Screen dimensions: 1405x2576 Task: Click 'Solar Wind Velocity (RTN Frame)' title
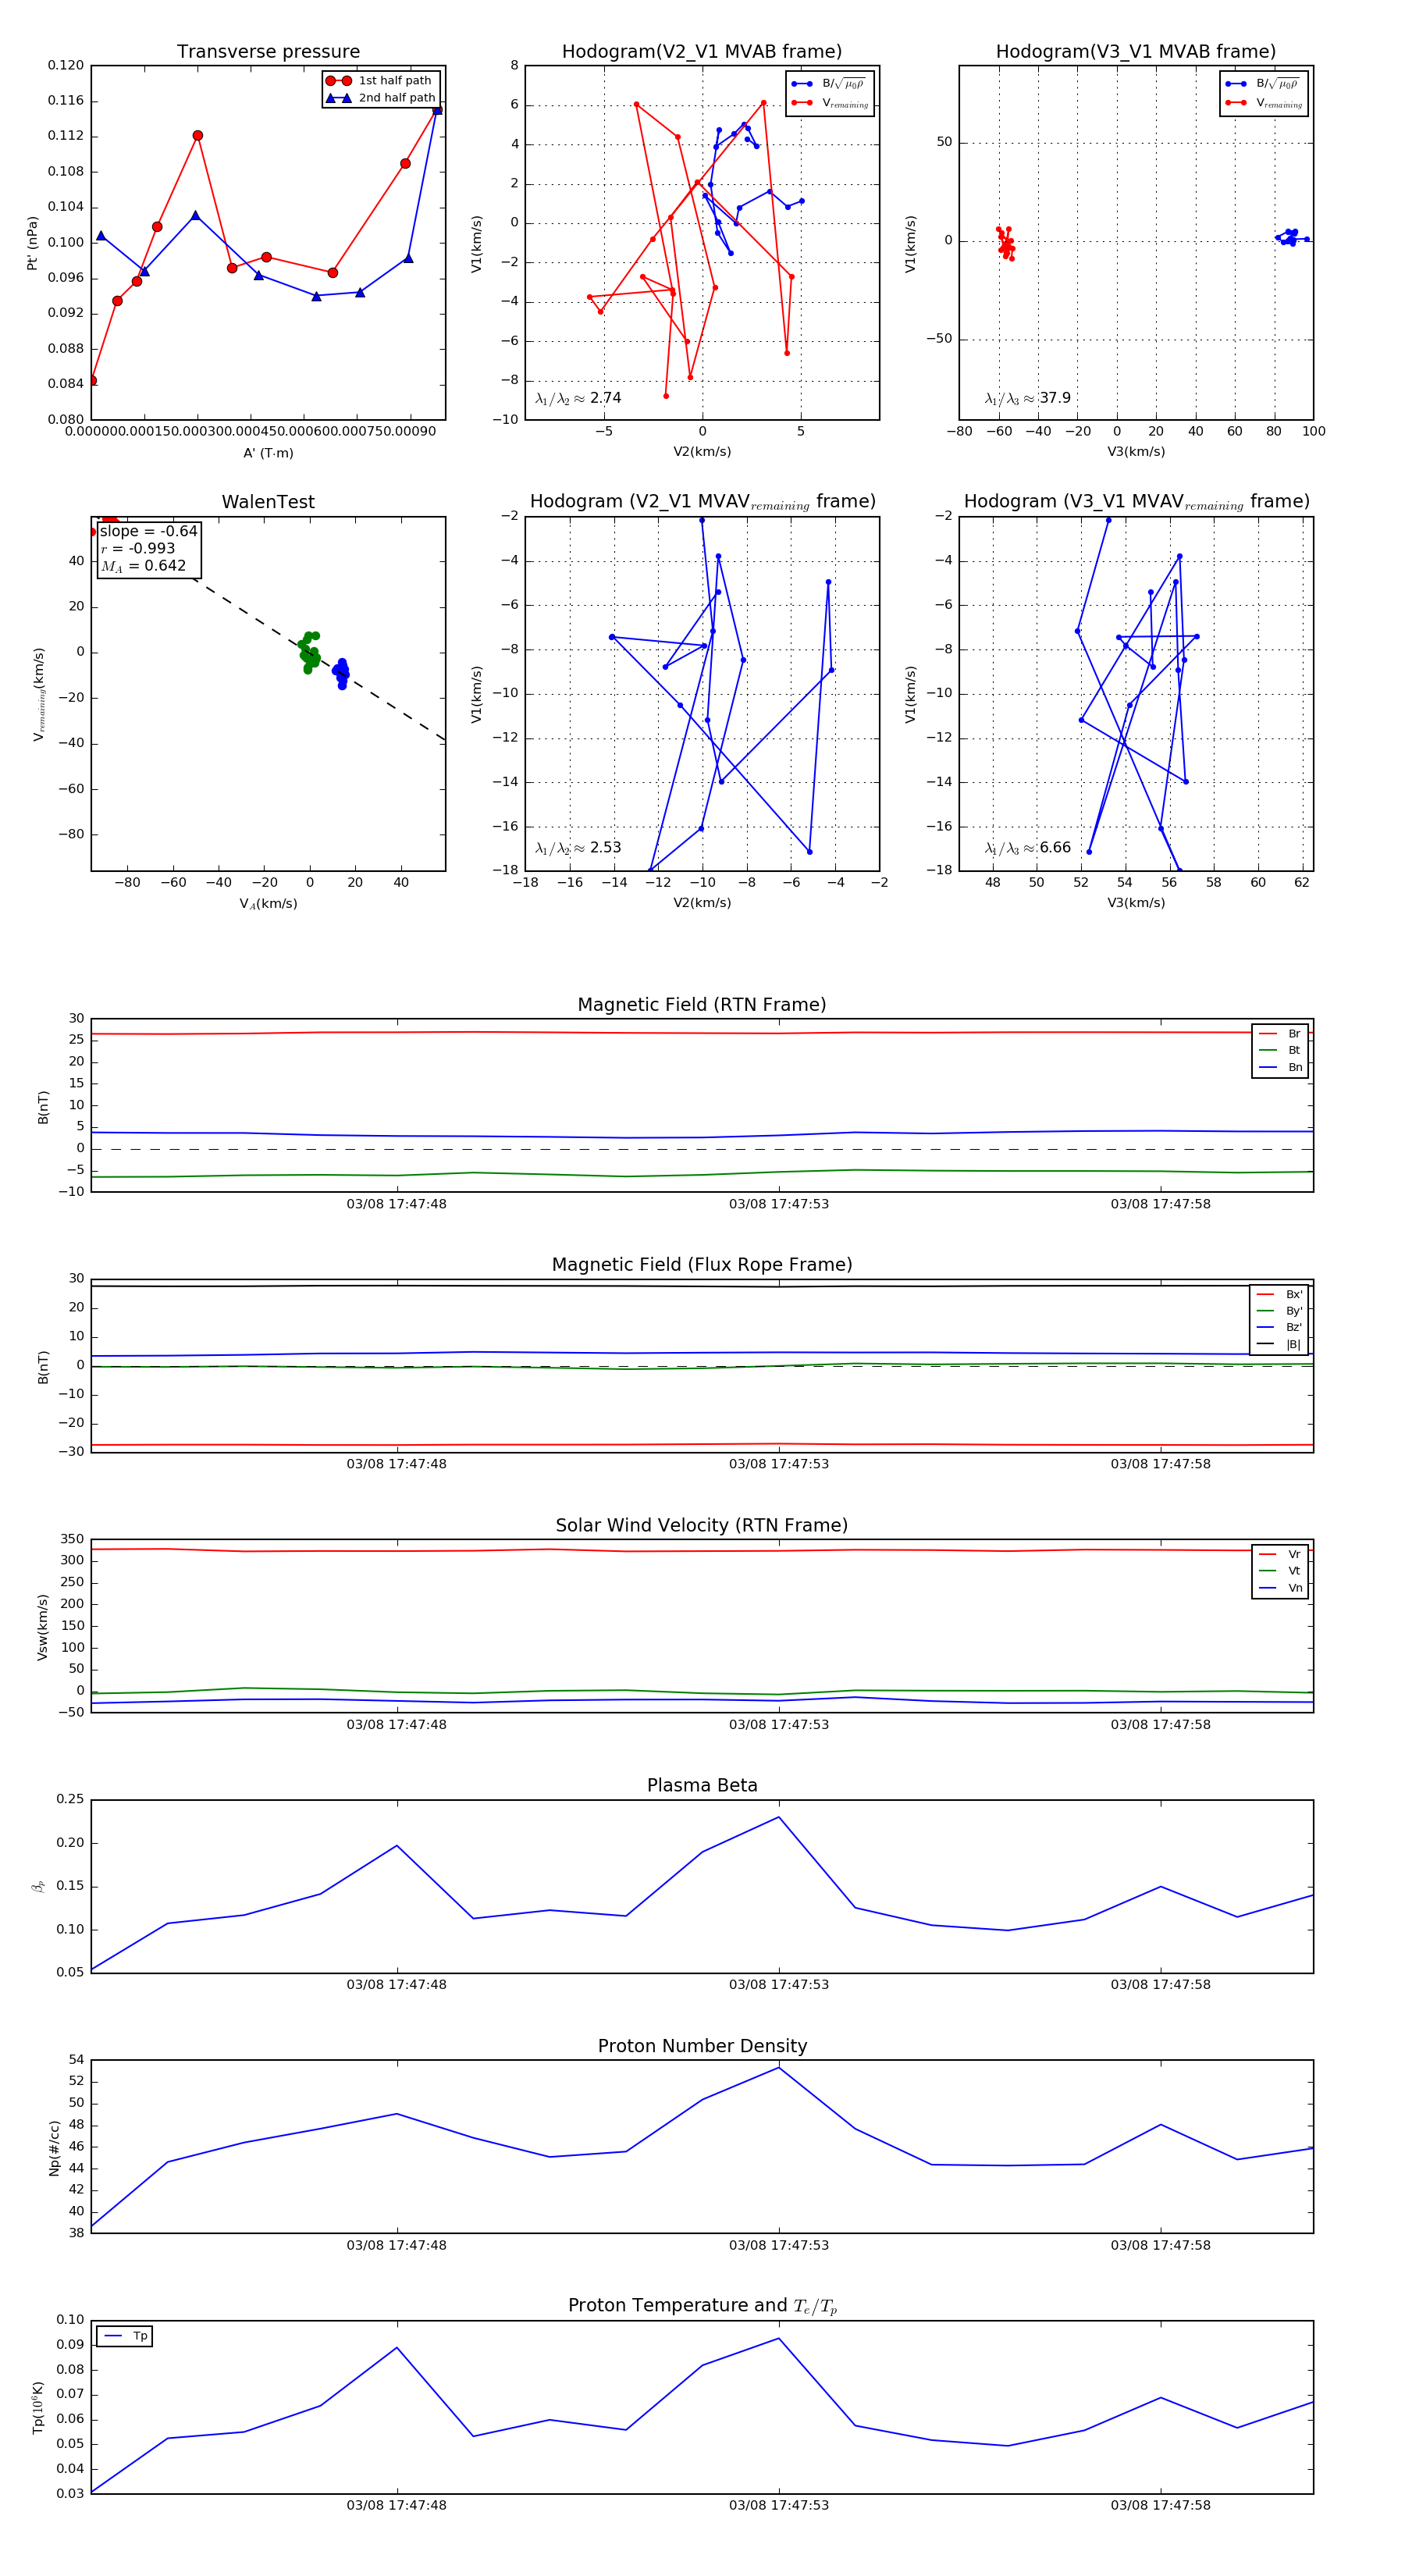tap(702, 1526)
